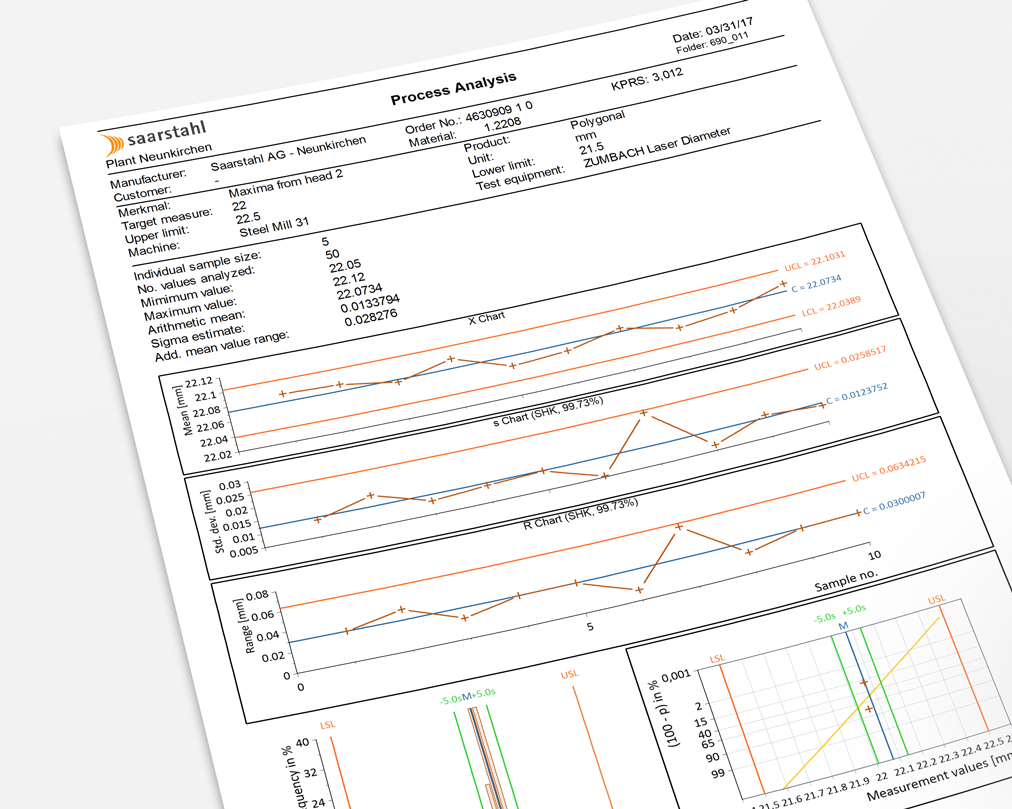Select the sigma estimate value "0.0133794"
The height and width of the screenshot is (809, 1012).
point(370,303)
